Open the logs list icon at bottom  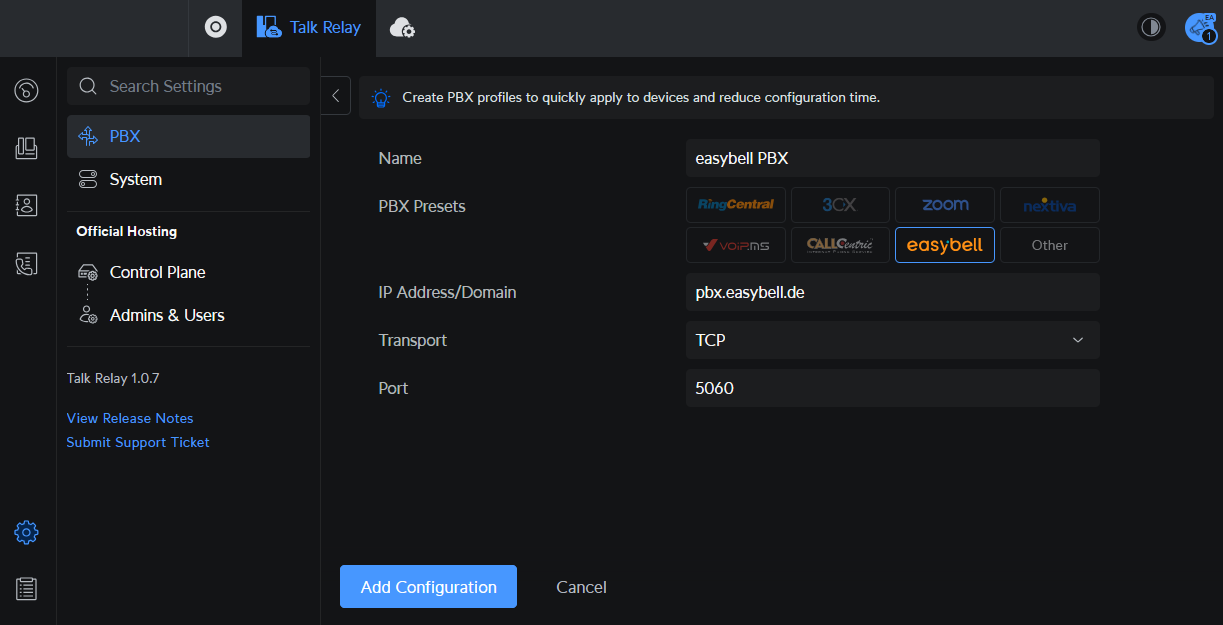[27, 589]
